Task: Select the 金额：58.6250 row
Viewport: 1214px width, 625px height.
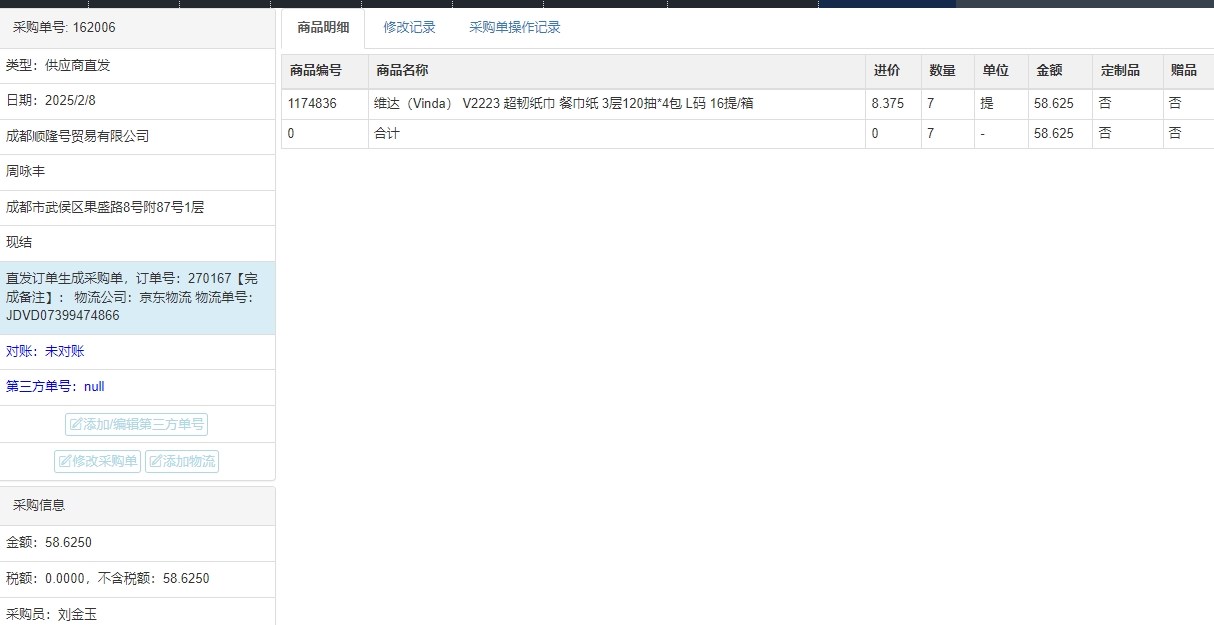Action: (137, 543)
